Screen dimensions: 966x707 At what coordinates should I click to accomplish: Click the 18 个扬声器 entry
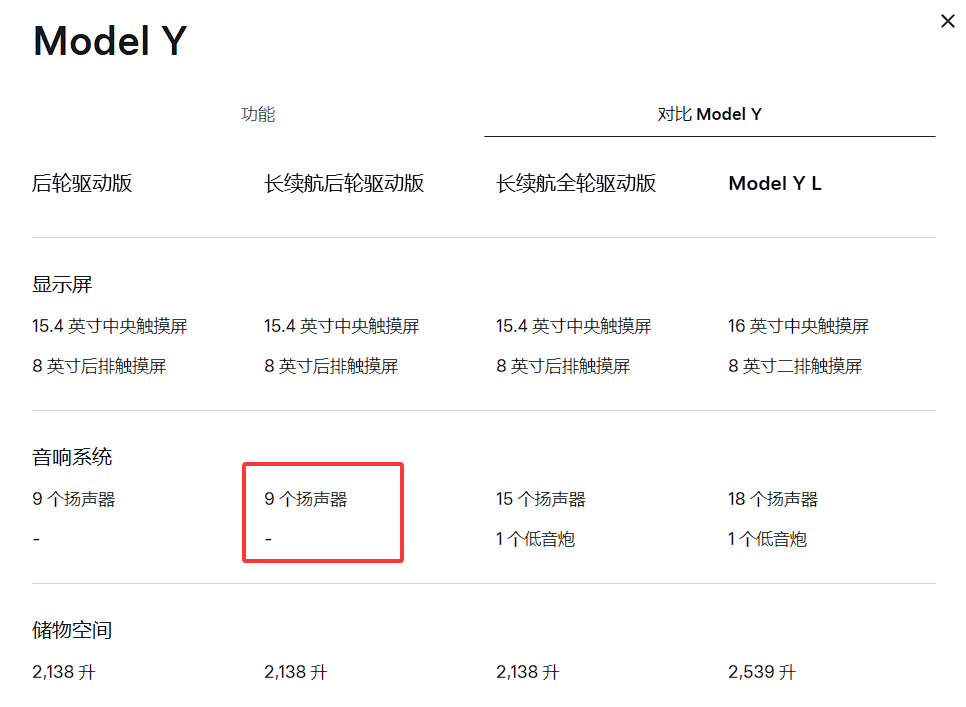(x=773, y=499)
